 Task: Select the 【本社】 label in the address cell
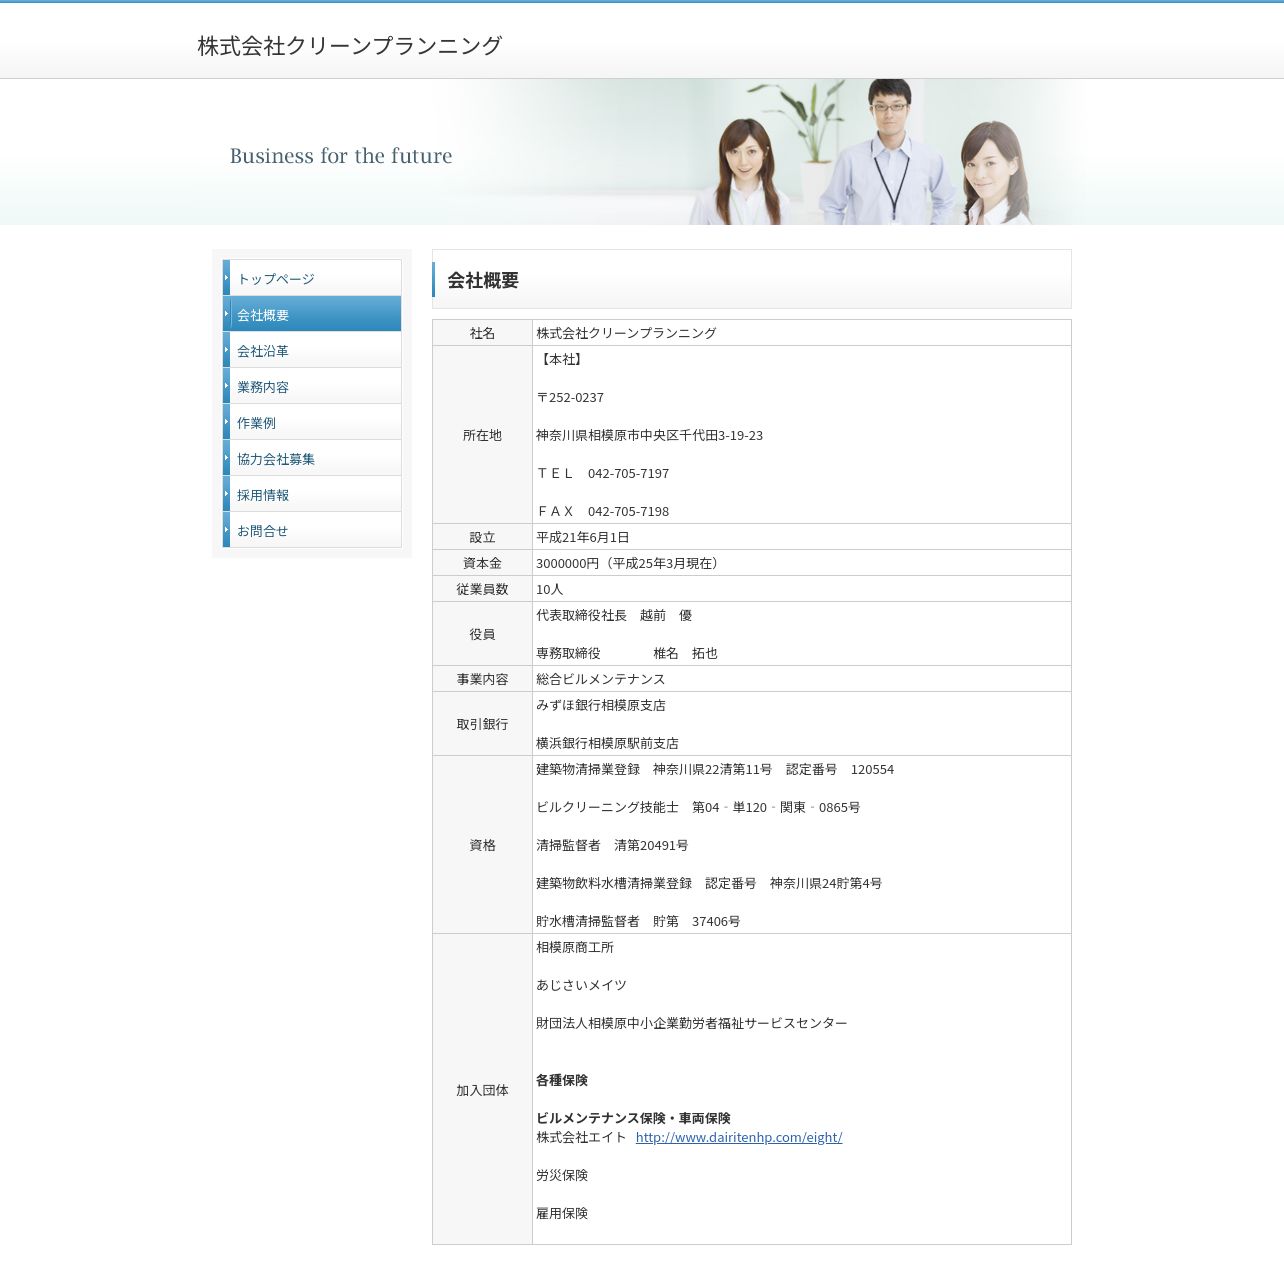[x=560, y=359]
